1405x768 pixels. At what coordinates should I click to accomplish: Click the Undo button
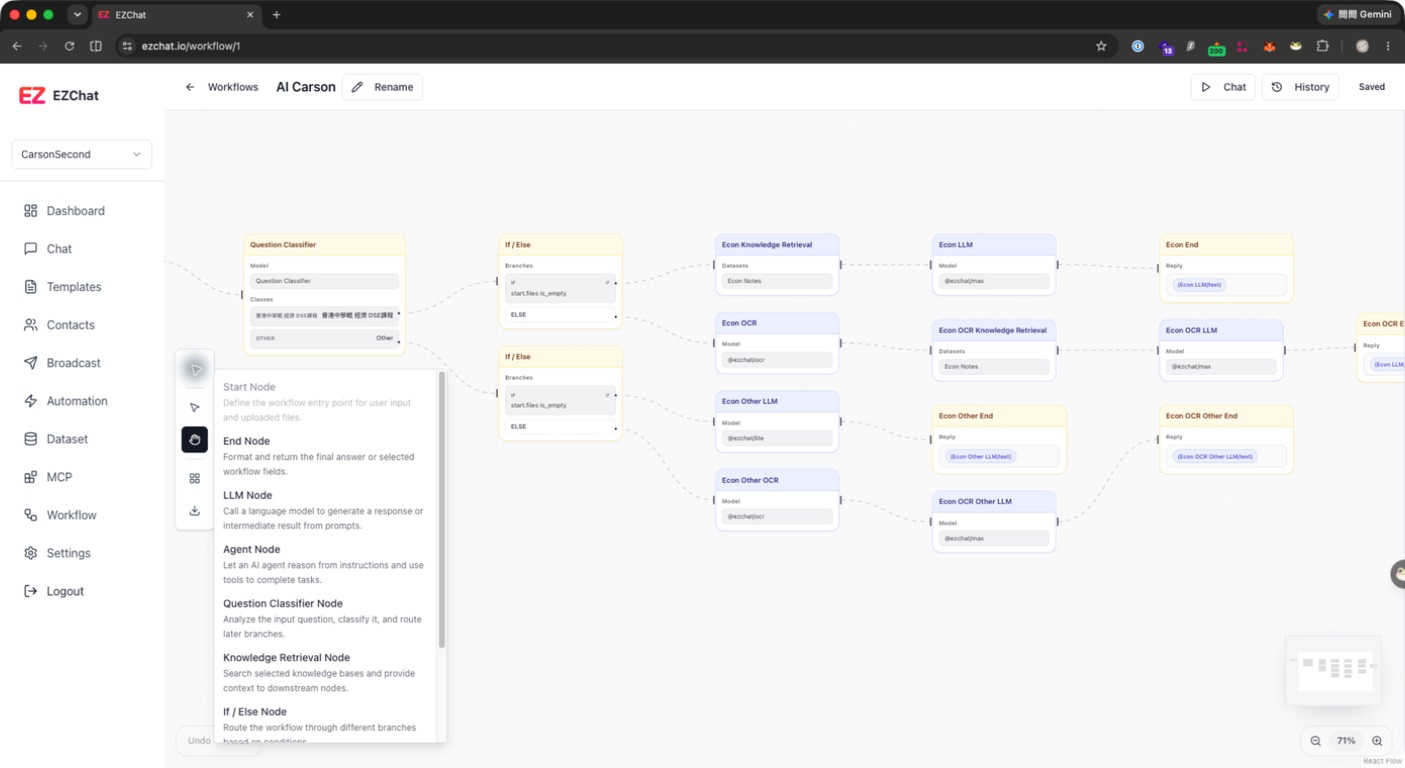tap(199, 741)
